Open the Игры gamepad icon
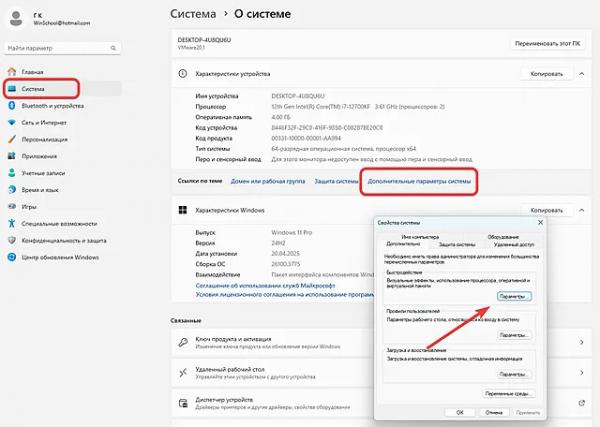Image resolution: width=600 pixels, height=427 pixels. pyautogui.click(x=12, y=207)
